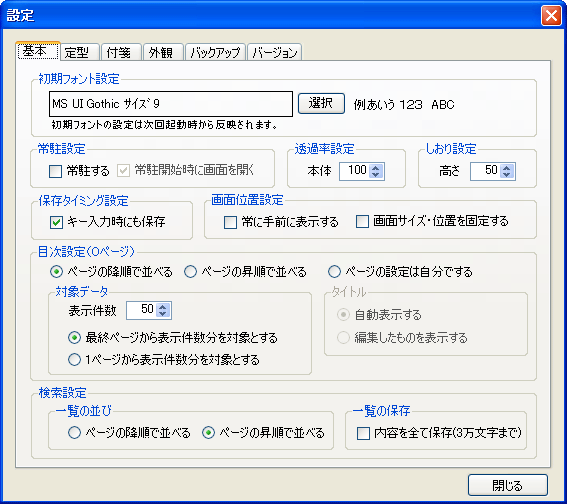Click the 選択 font select button
The image size is (567, 504).
pyautogui.click(x=321, y=104)
